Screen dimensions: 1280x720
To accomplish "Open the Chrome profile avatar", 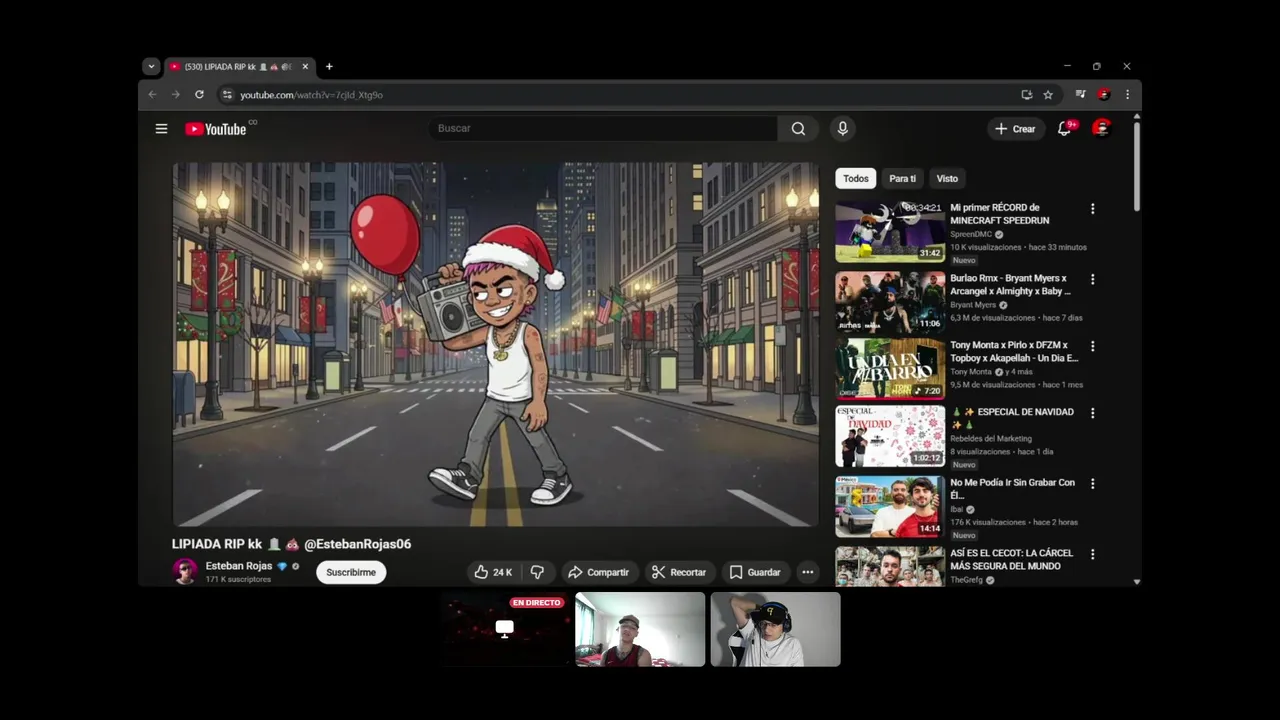I will [1103, 95].
